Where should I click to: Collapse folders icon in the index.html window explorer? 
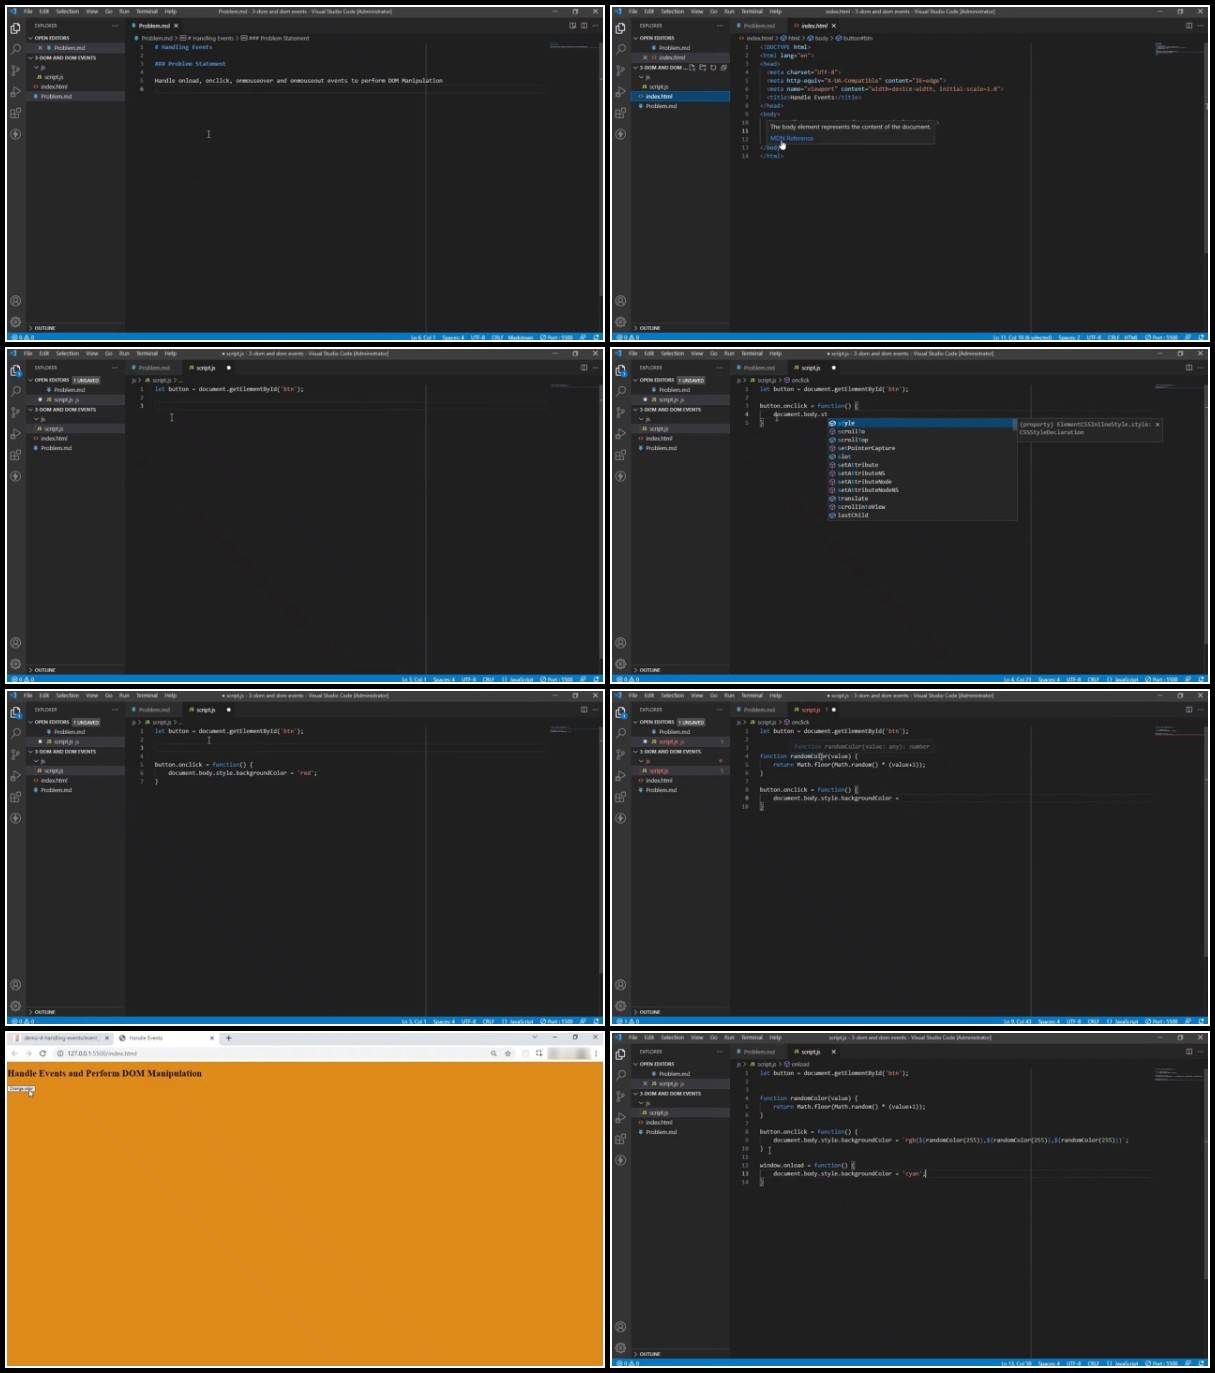pos(724,67)
